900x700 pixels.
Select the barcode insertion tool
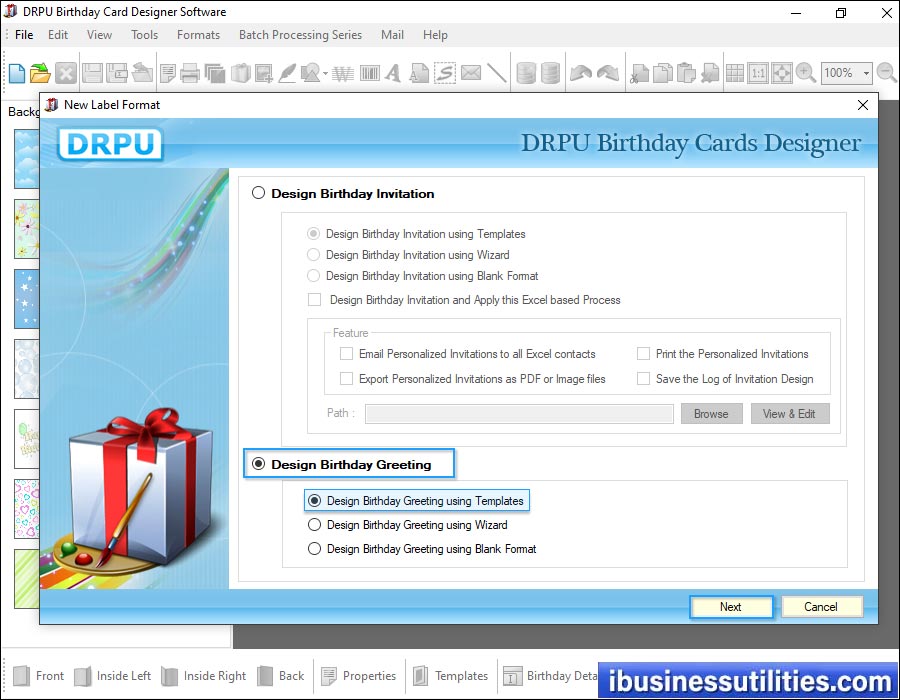pyautogui.click(x=368, y=72)
